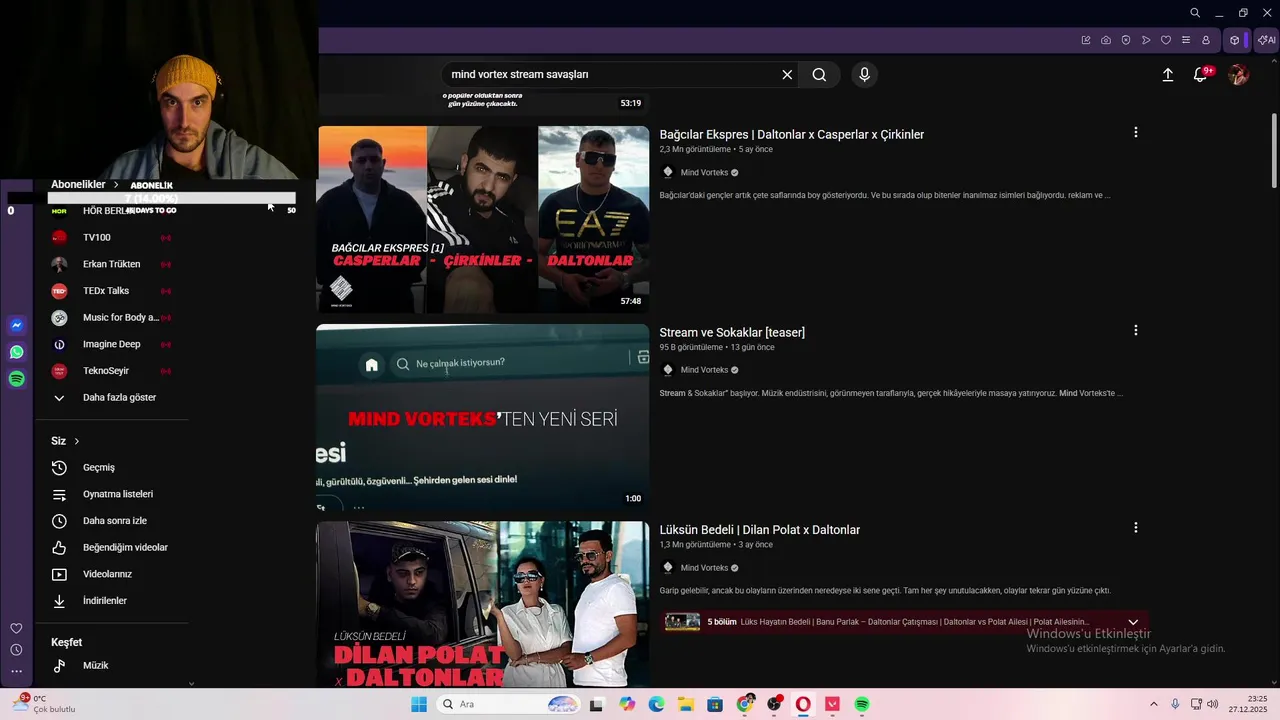Open the Imagine Deep subscription channel
1280x720 pixels.
click(111, 344)
